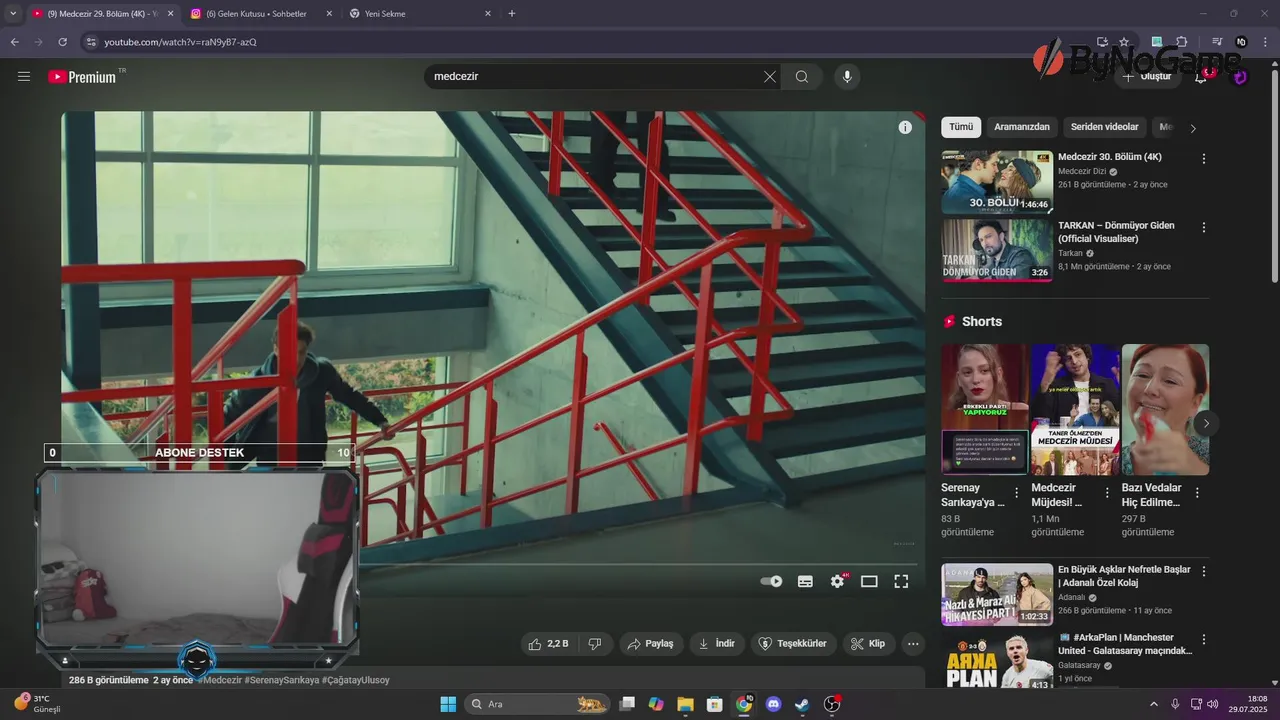
Task: Go to YouTube Premium home logo
Action: click(81, 77)
